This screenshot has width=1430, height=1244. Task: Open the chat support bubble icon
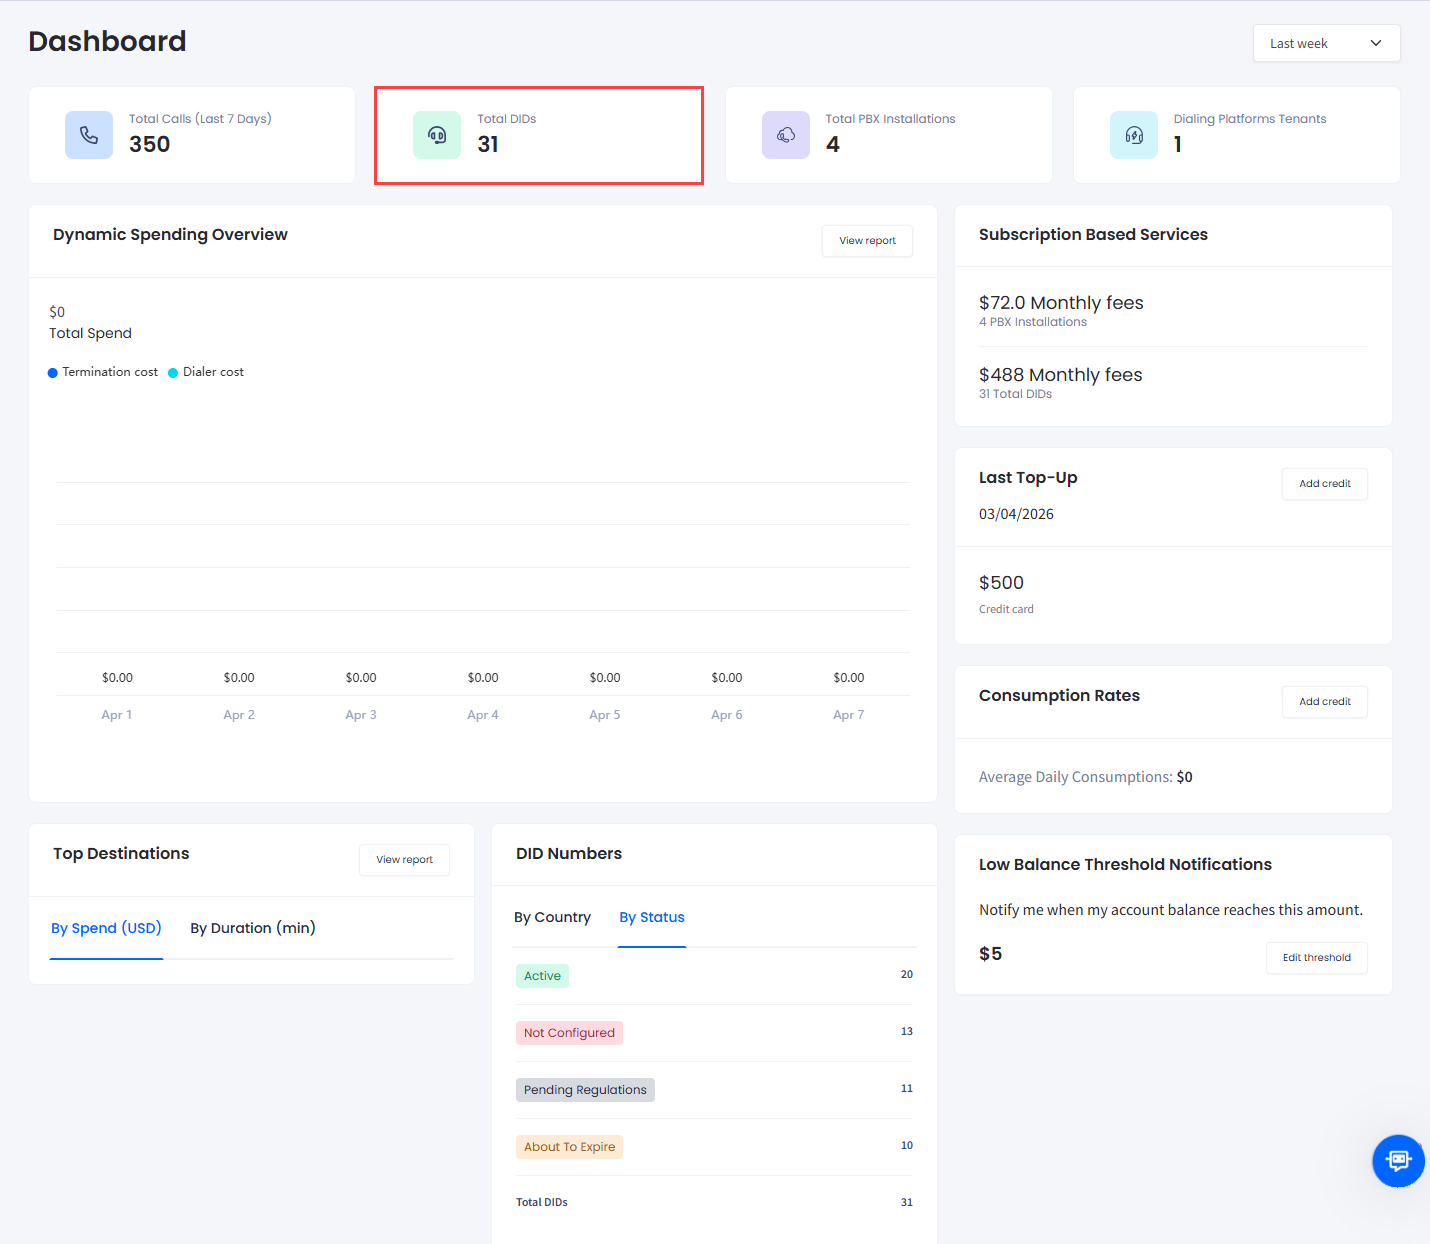point(1398,1161)
